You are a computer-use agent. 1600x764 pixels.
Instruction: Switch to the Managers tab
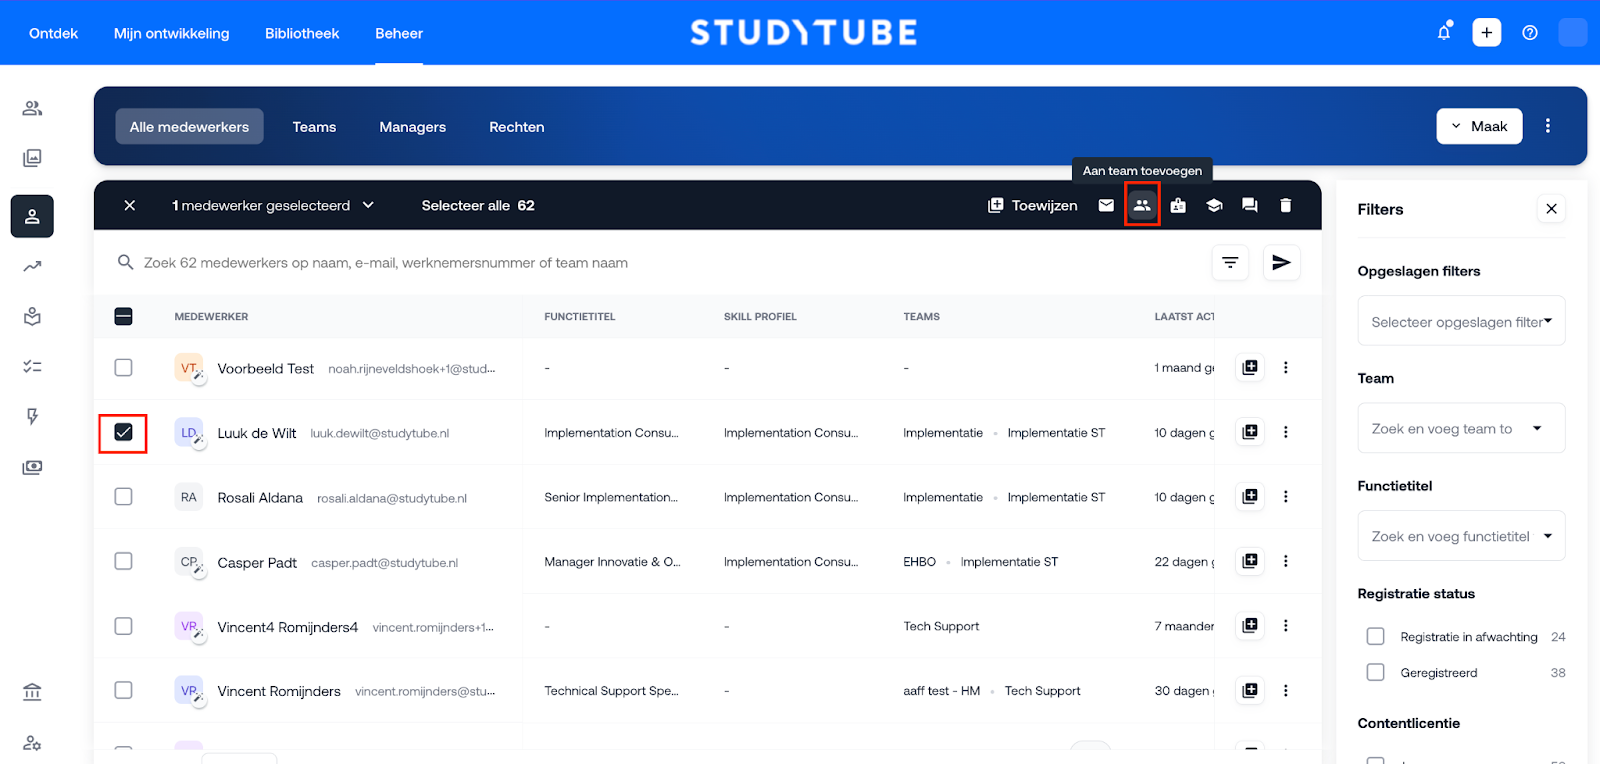pos(413,127)
